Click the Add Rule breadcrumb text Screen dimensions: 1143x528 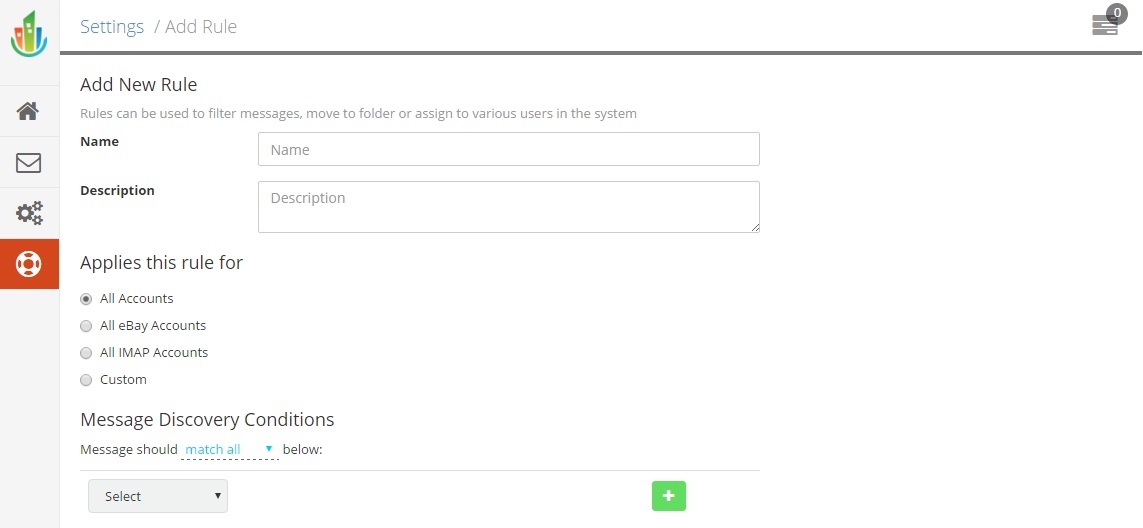[201, 27]
